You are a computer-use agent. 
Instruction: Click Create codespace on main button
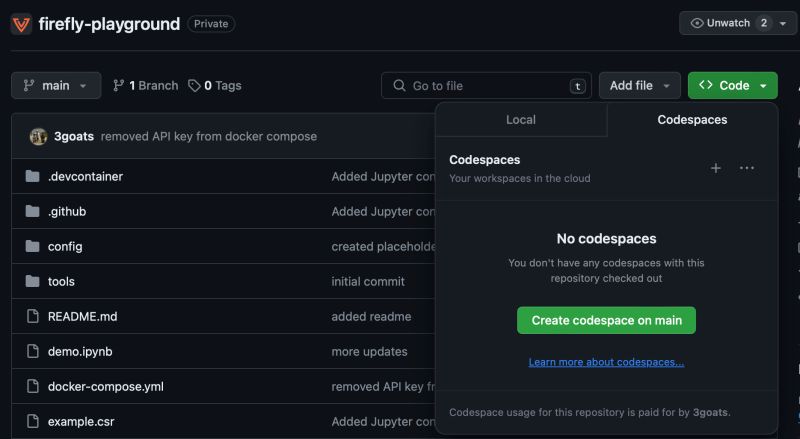[606, 320]
